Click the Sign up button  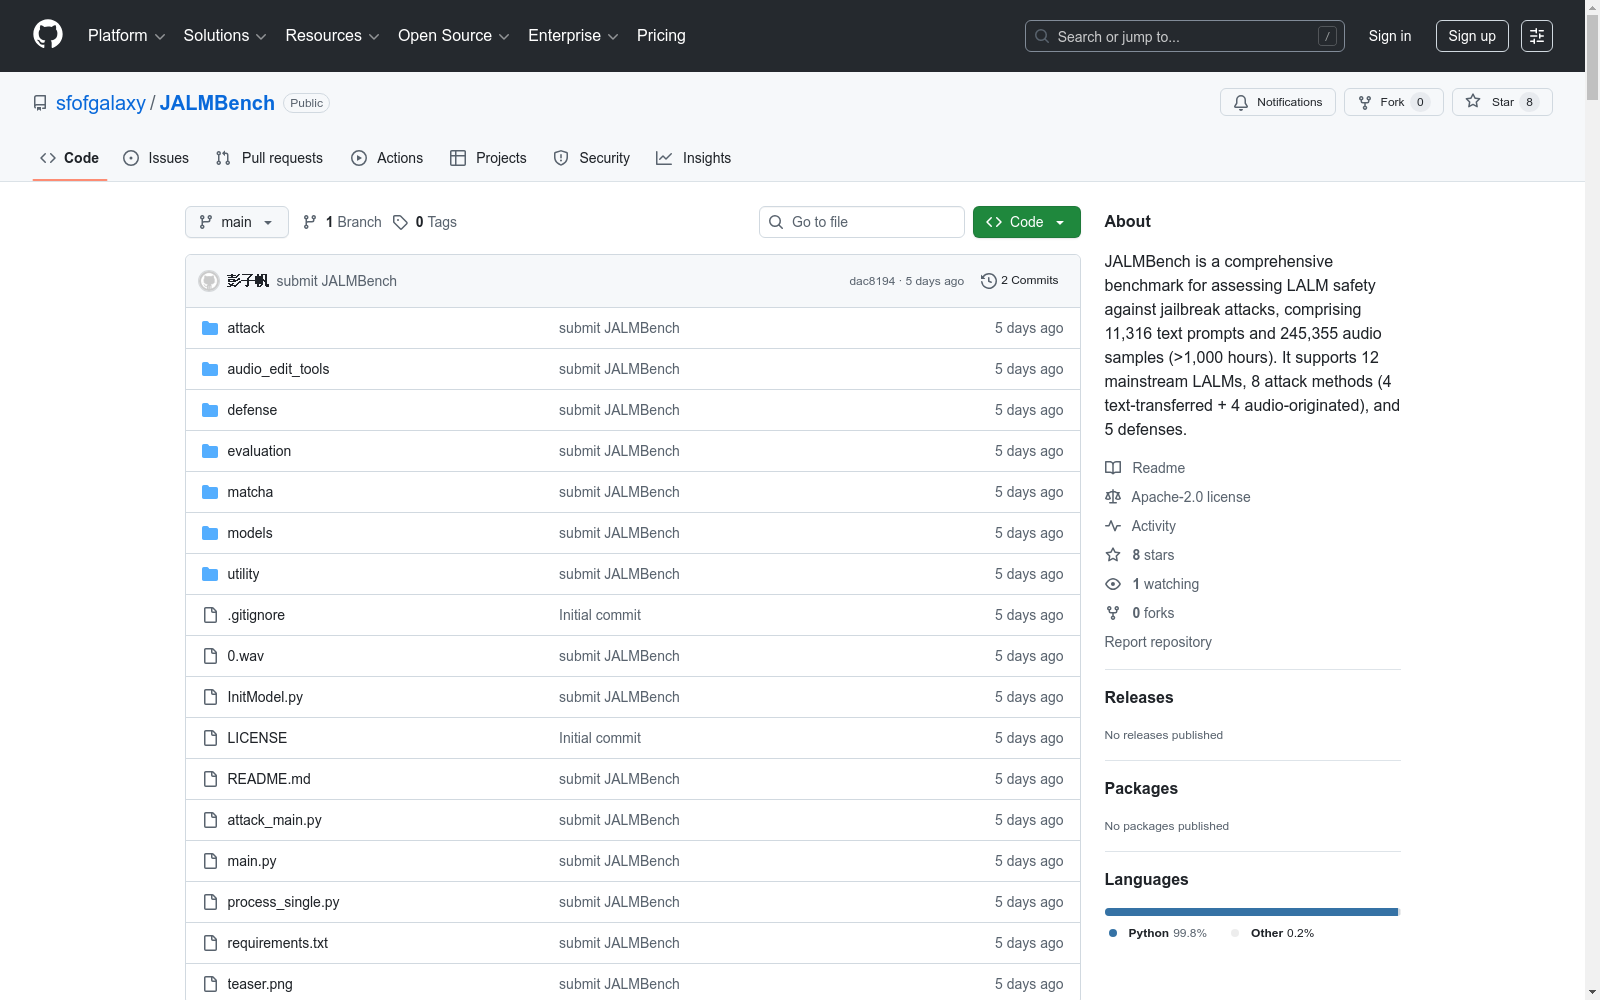pos(1472,36)
